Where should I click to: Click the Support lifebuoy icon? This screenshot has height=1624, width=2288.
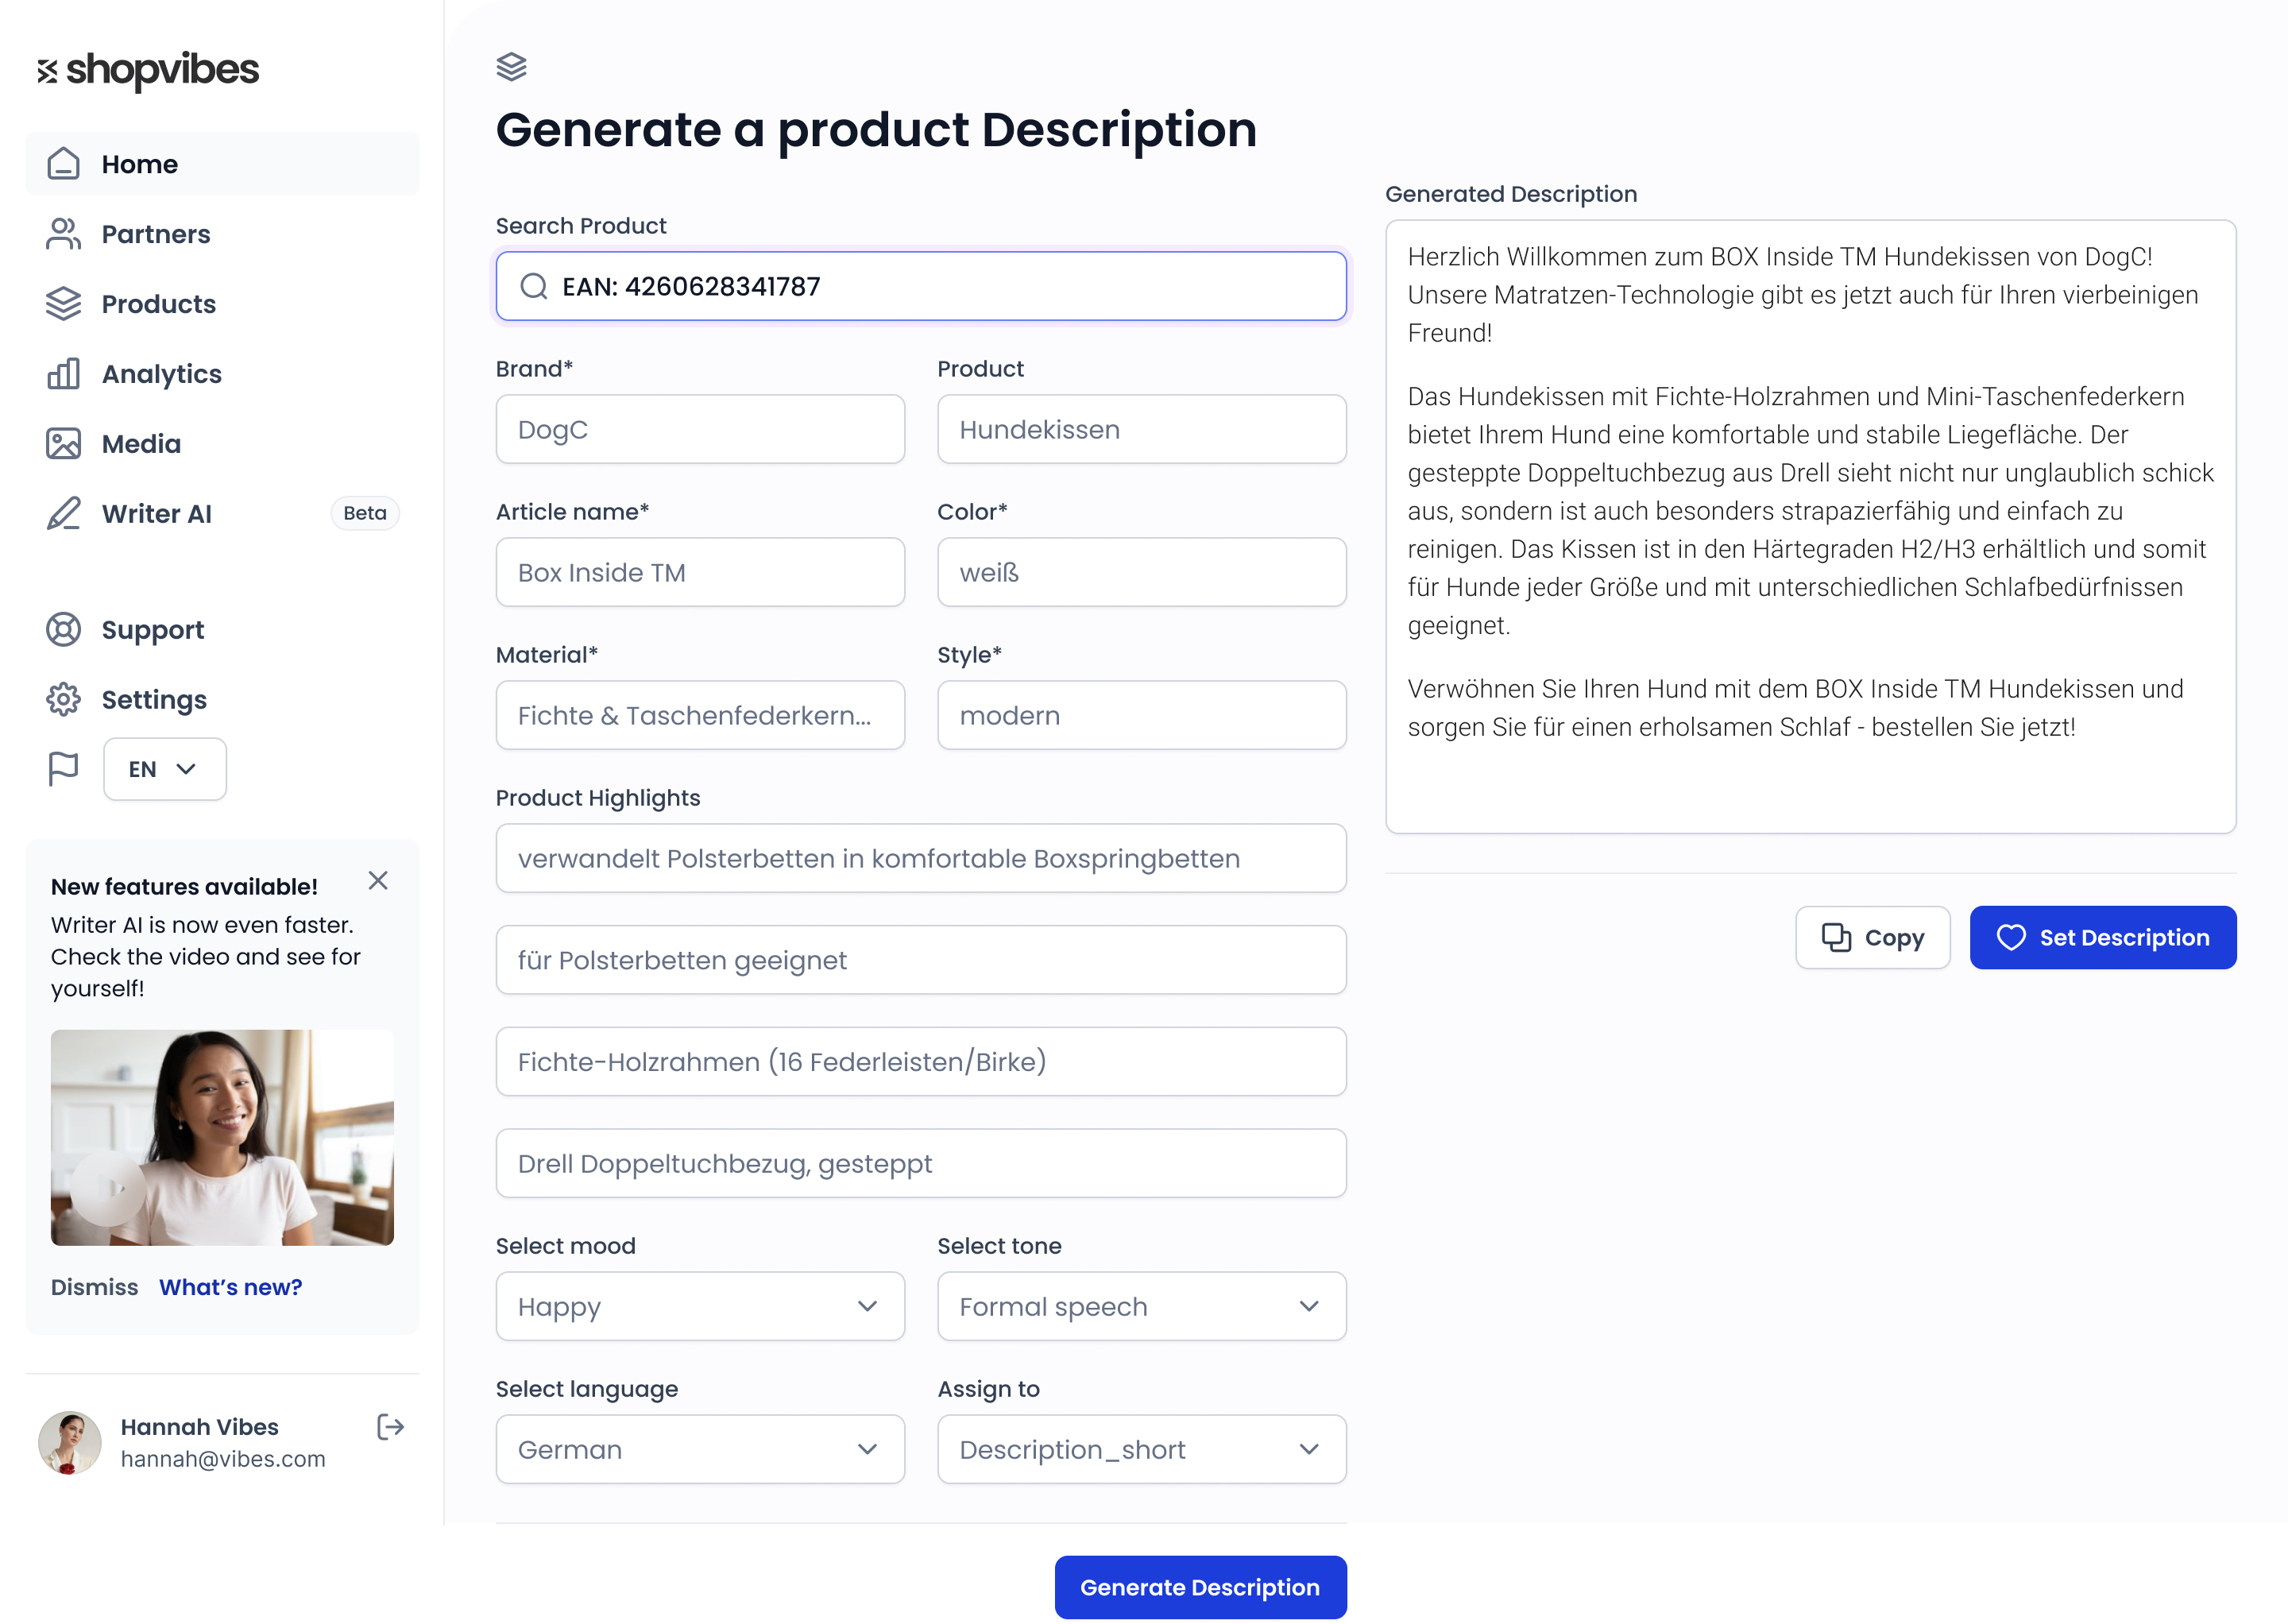(64, 630)
